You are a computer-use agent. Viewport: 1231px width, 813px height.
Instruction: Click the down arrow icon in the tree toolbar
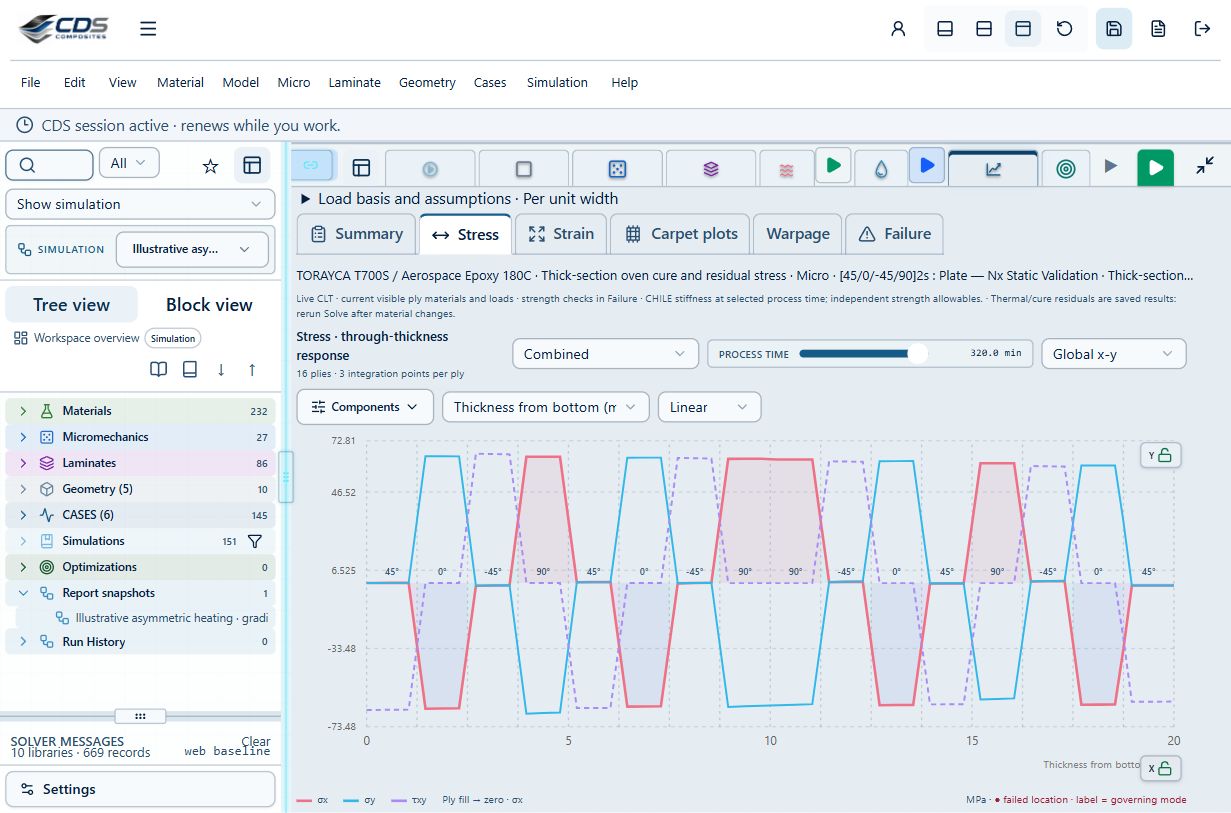[x=221, y=370]
